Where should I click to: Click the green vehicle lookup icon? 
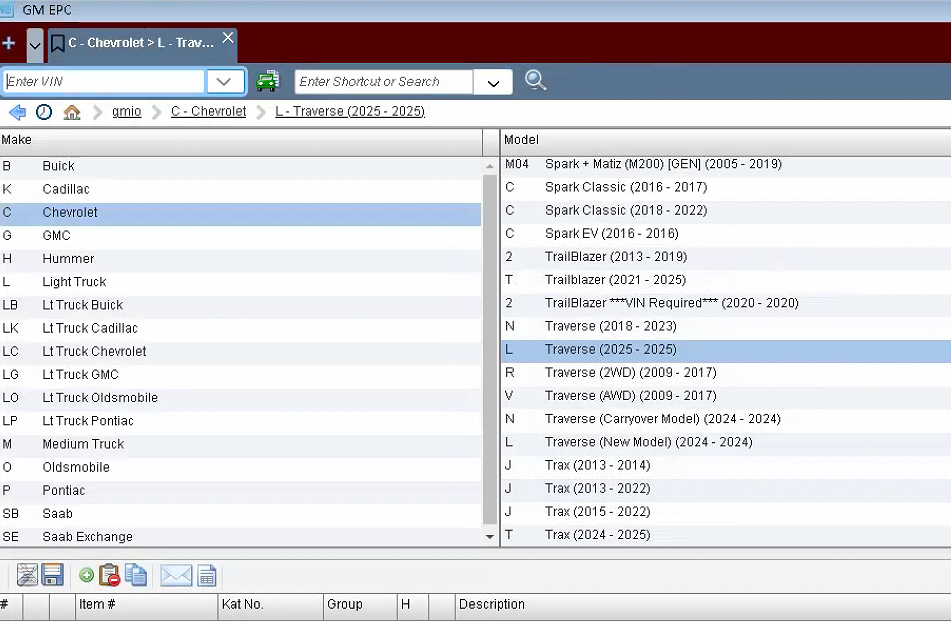coord(267,81)
